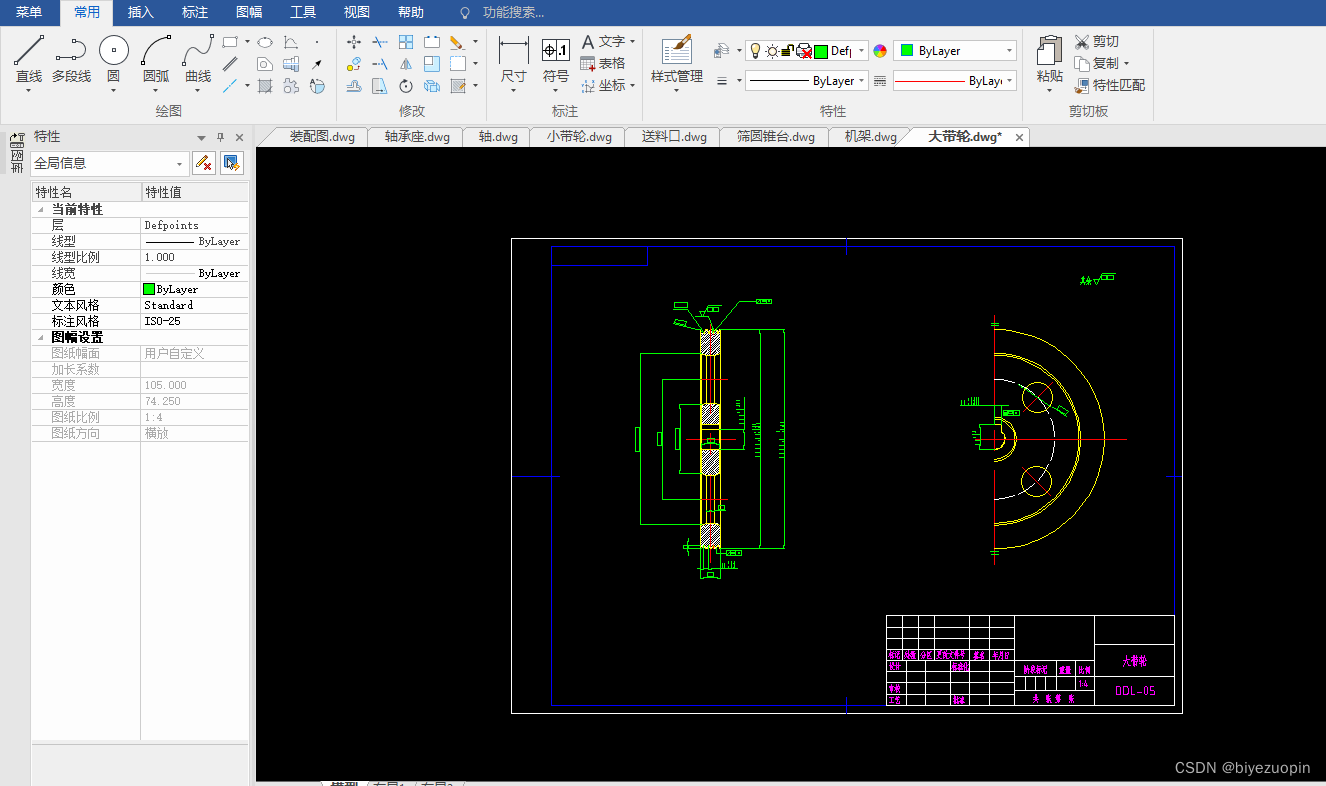Click the trim tool in 修改 group
1326x786 pixels.
[380, 42]
